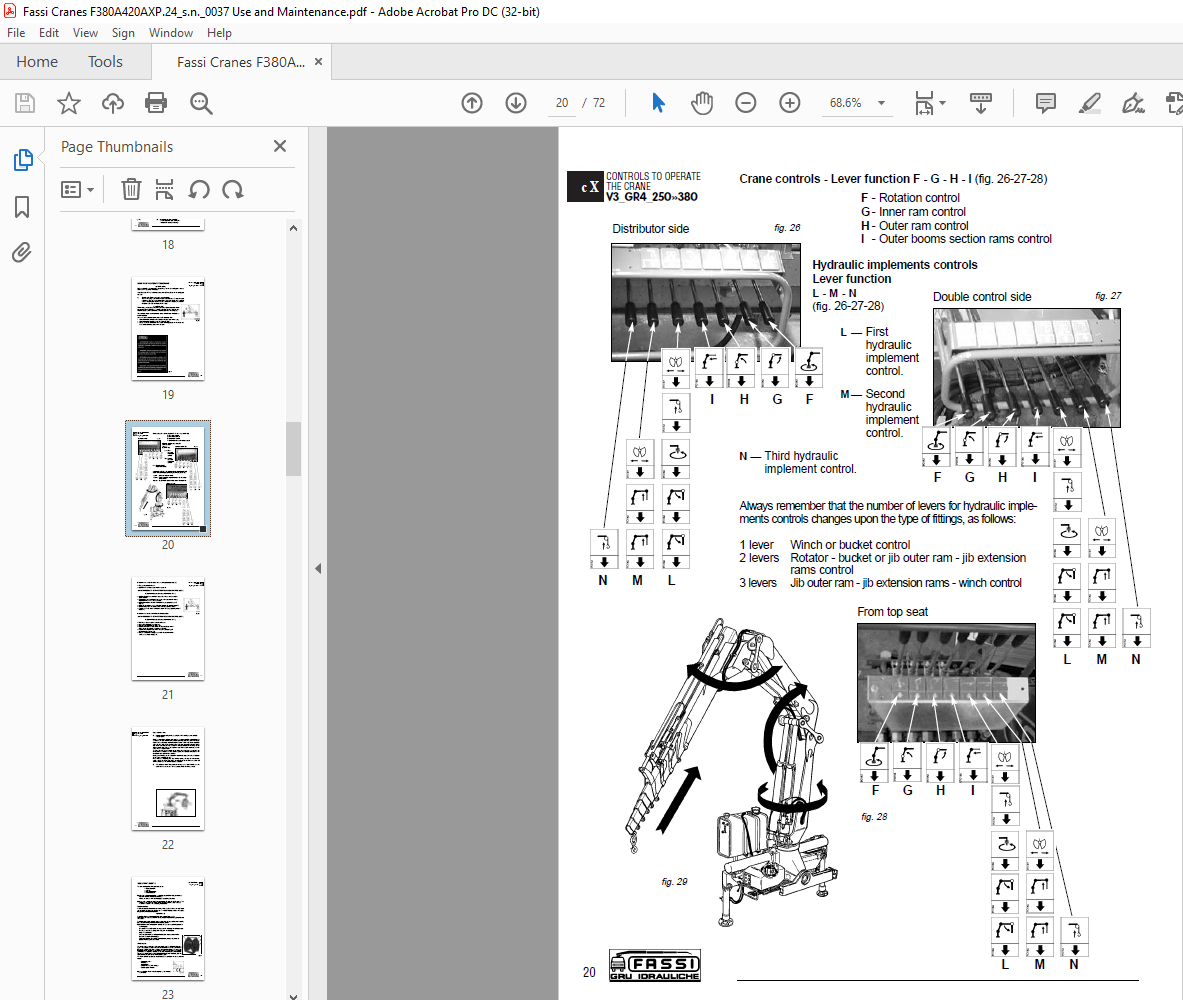Collapse the navigation pane with the arrow
Image resolution: width=1183 pixels, height=1000 pixels.
coord(318,568)
